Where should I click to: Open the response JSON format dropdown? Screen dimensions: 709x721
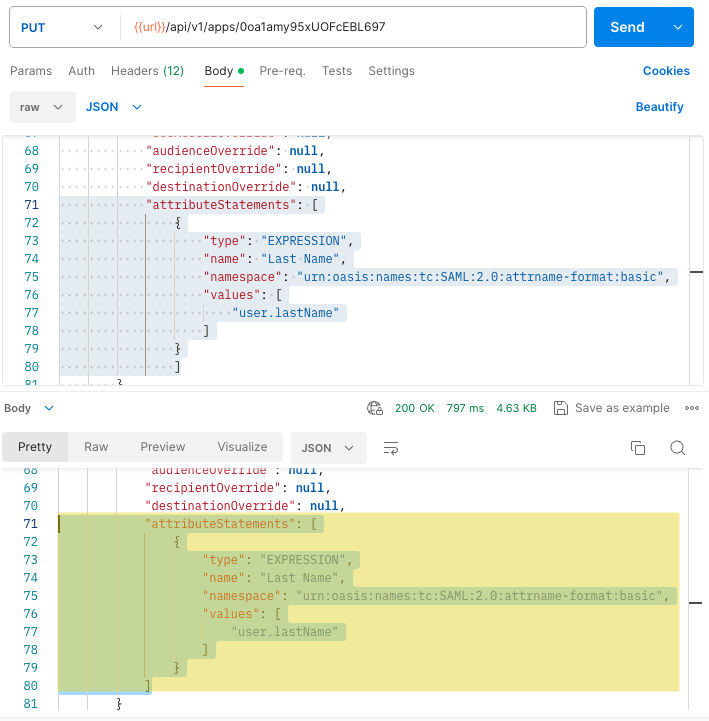tap(328, 448)
